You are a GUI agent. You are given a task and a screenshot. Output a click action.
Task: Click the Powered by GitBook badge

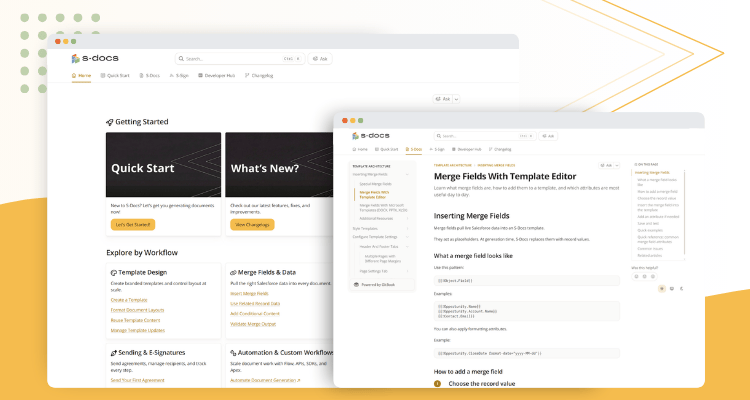[382, 285]
